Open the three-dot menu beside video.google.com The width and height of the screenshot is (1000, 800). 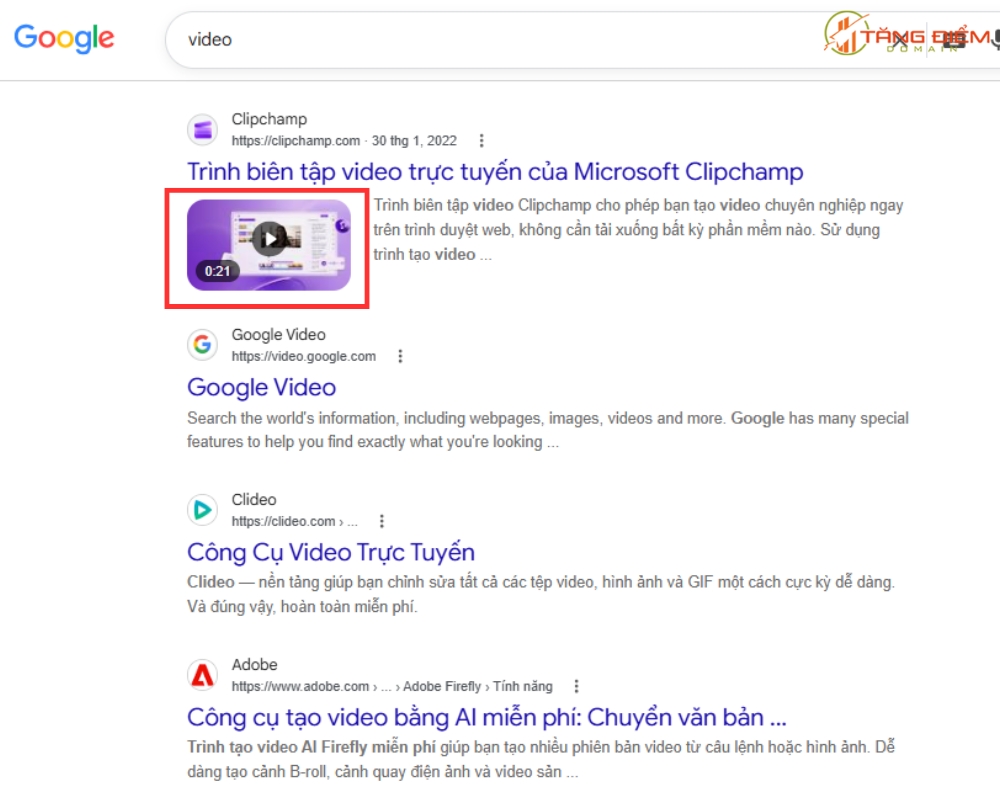pyautogui.click(x=401, y=356)
